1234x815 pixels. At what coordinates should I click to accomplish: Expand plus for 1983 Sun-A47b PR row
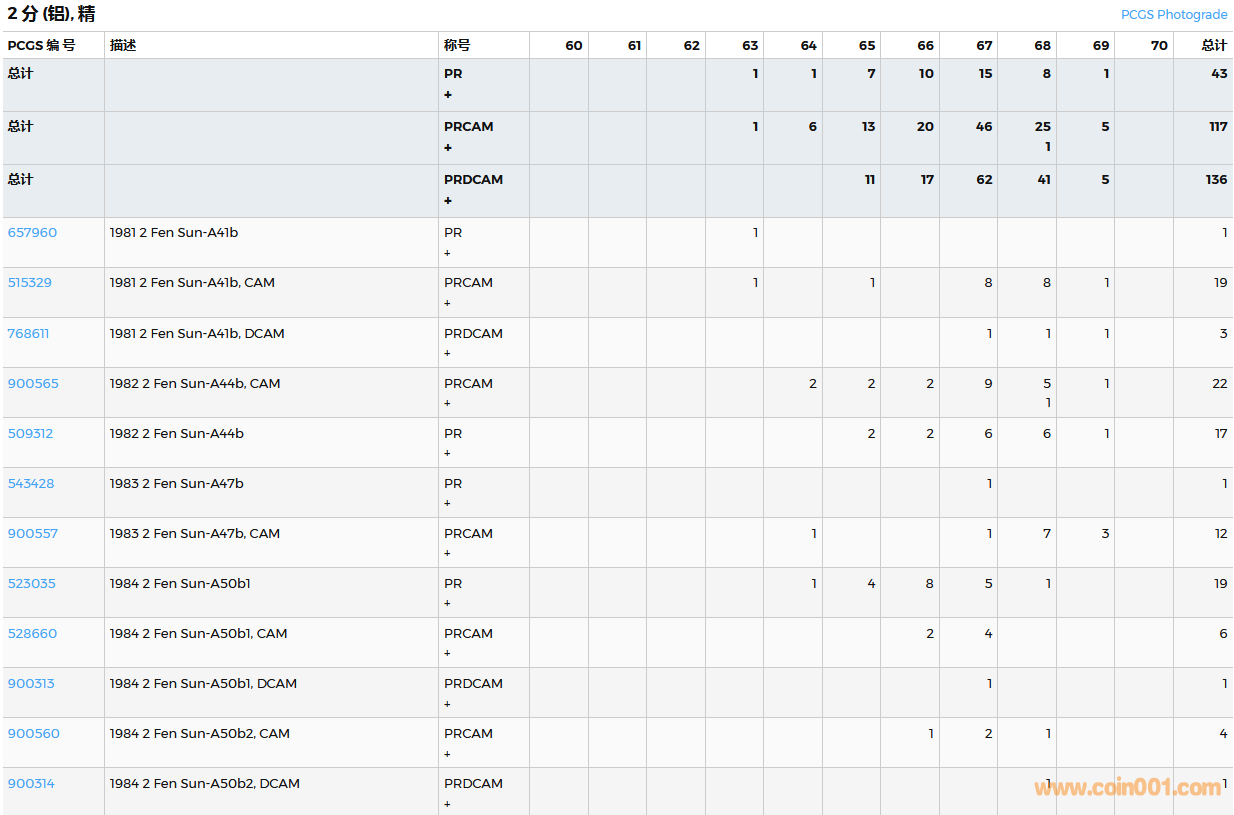(x=448, y=504)
